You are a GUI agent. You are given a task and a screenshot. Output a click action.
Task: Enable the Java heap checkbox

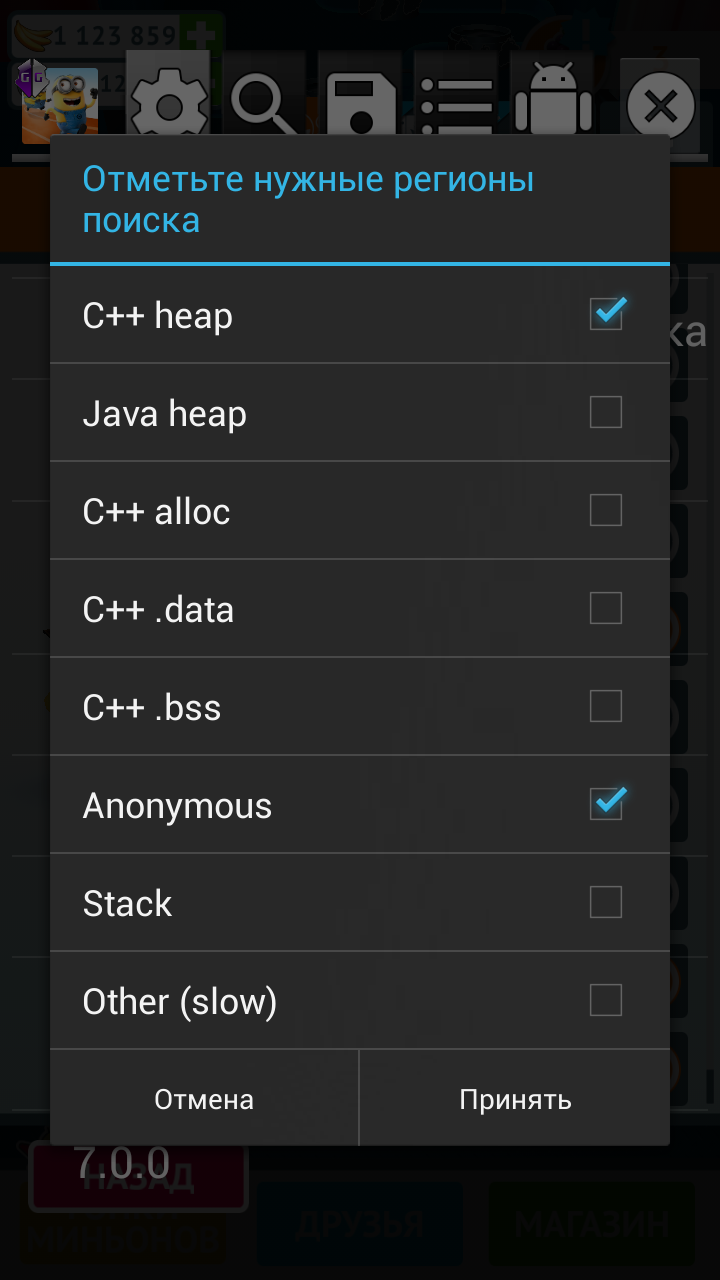(606, 412)
